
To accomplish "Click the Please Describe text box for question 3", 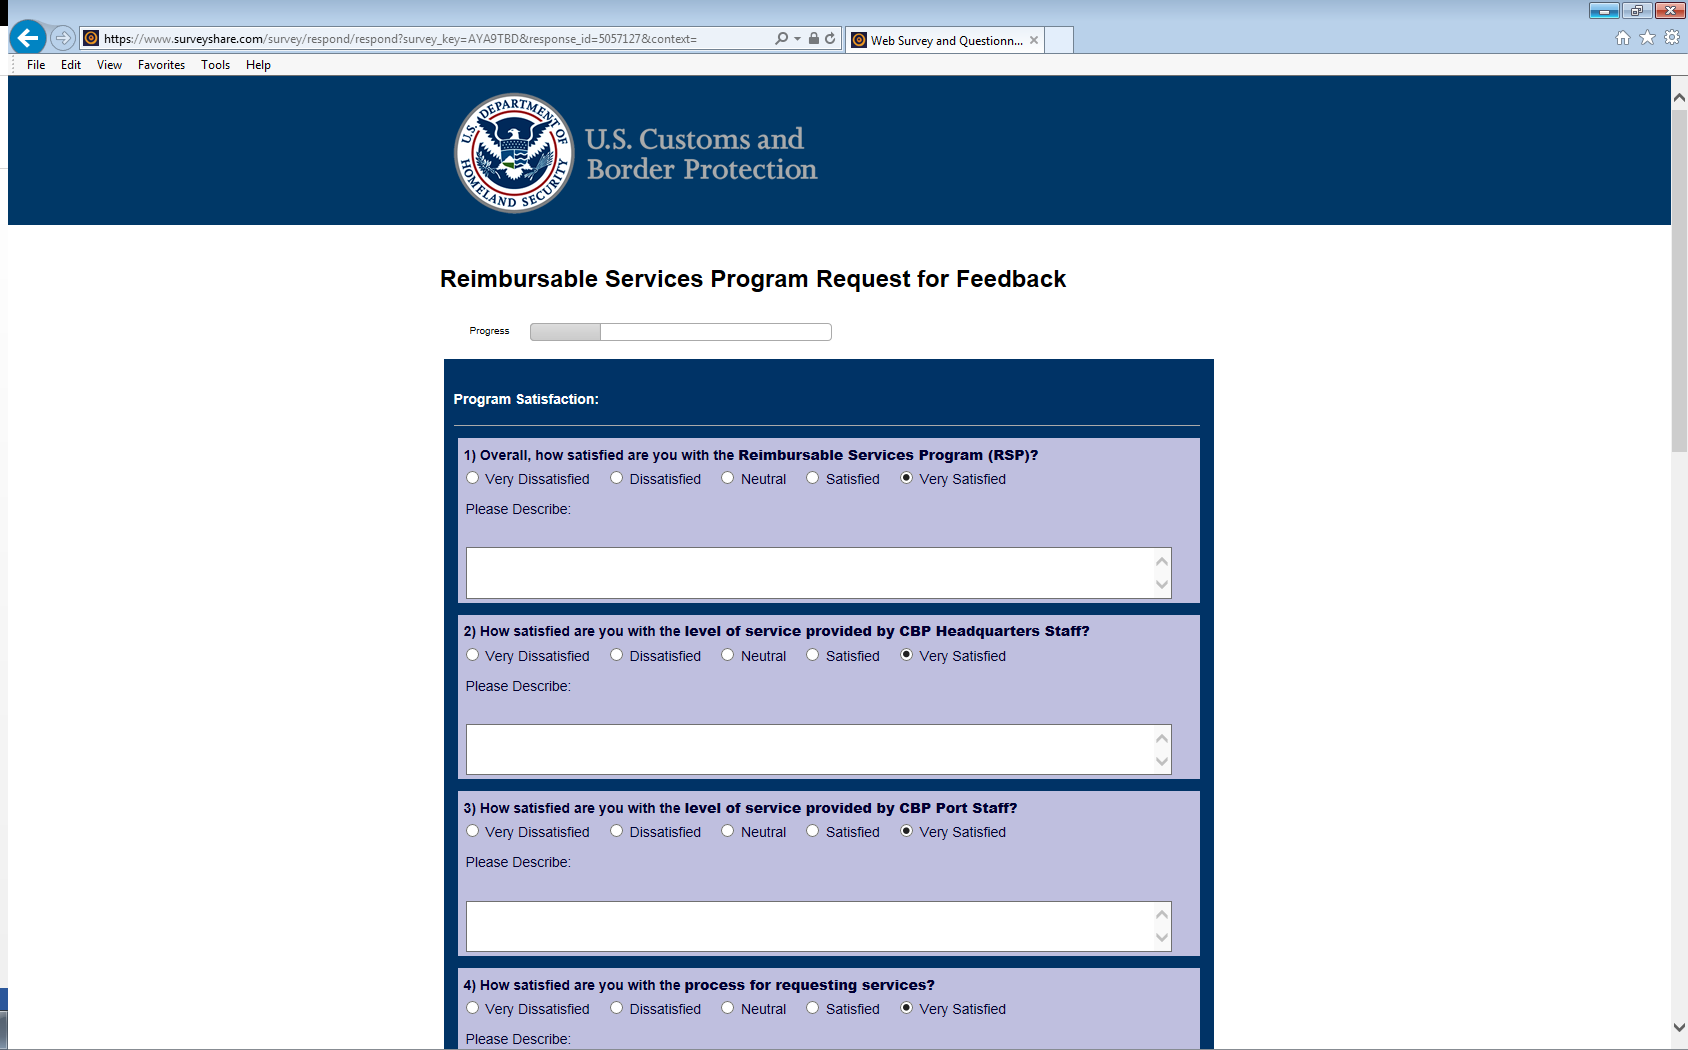I will (810, 926).
